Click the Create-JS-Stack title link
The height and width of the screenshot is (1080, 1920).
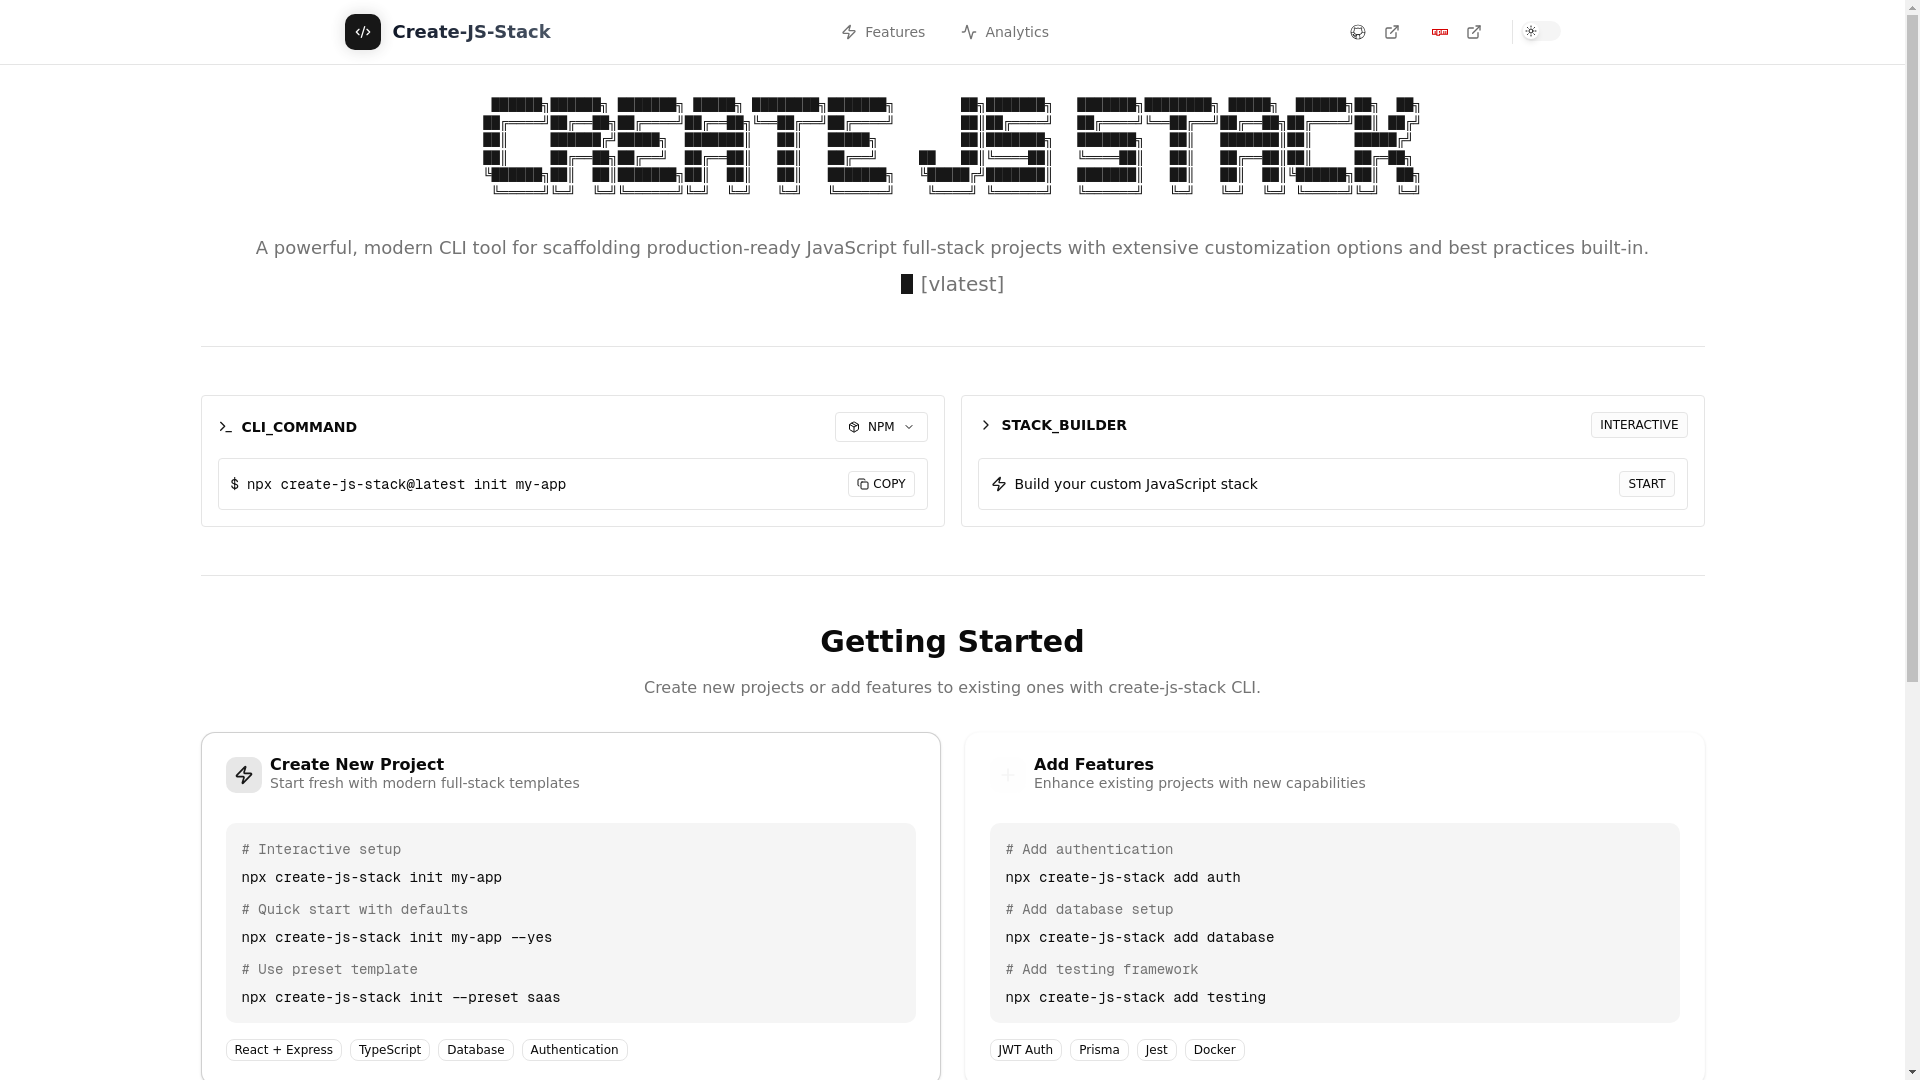[471, 32]
